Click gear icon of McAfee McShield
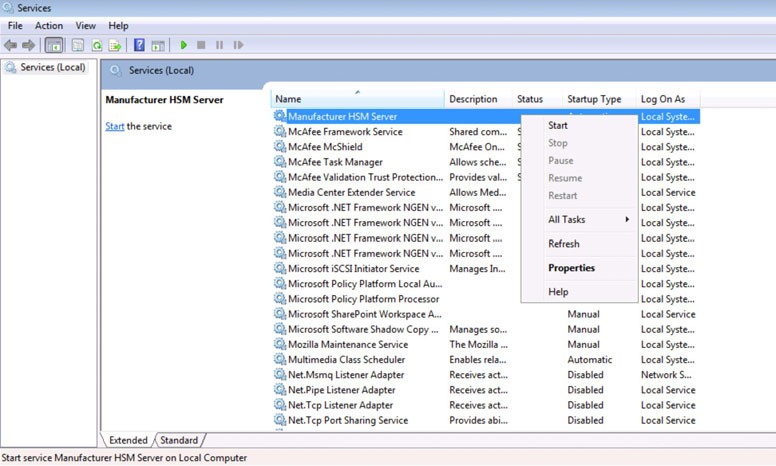This screenshot has width=776, height=466. click(280, 146)
